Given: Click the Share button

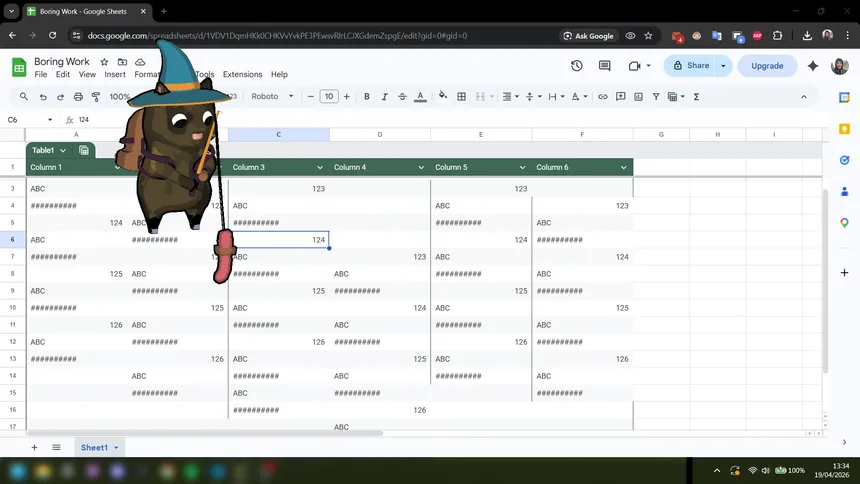Looking at the screenshot, I should (x=690, y=66).
